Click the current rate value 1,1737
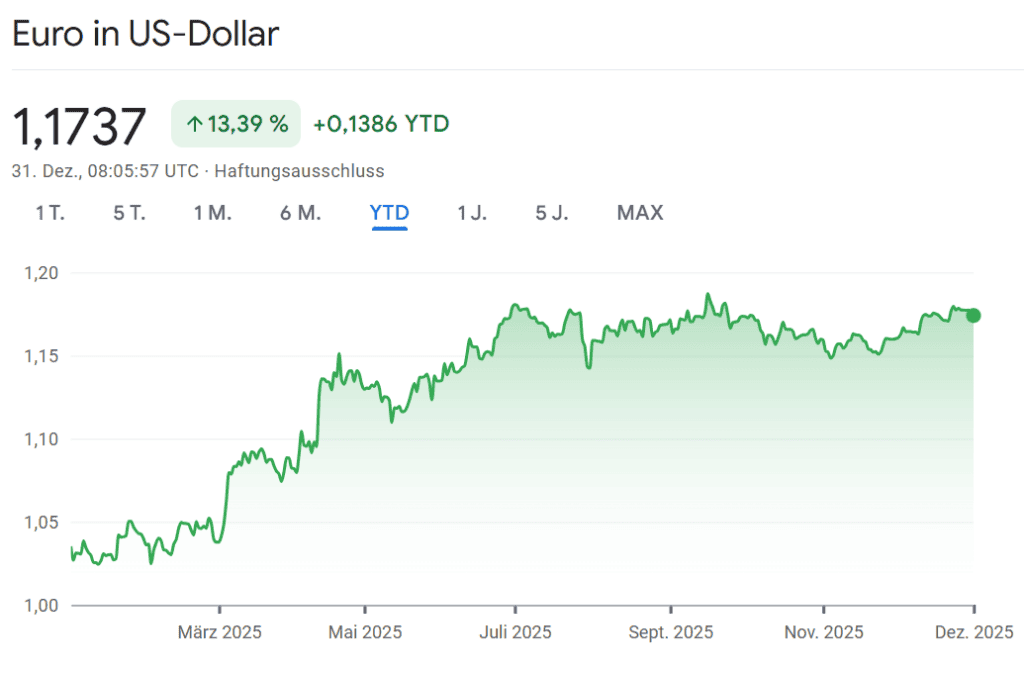Viewport: 1024px width, 675px height. click(x=79, y=127)
